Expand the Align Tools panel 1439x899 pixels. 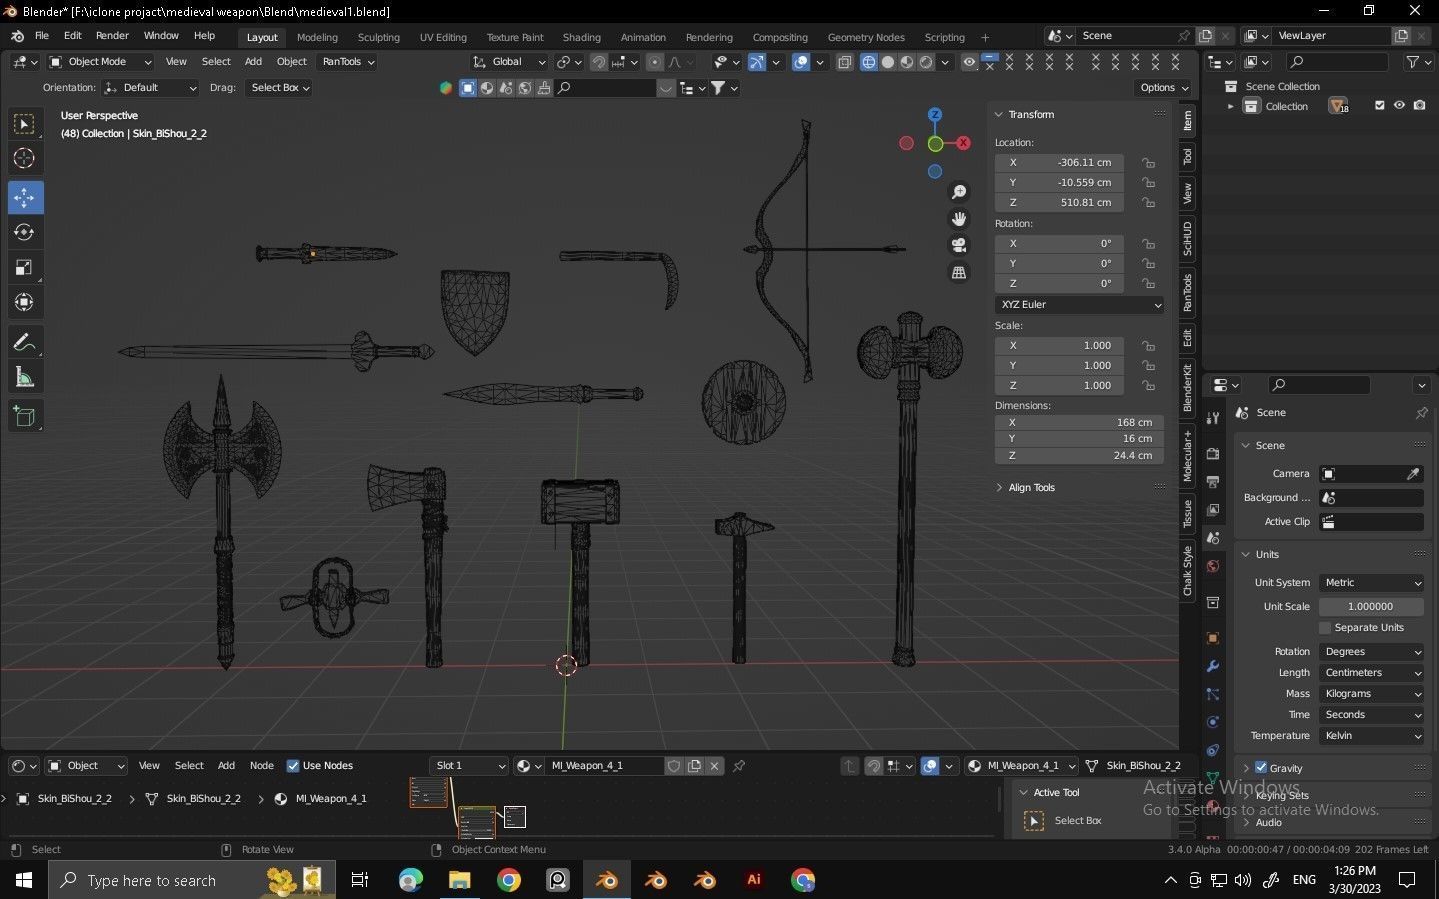click(x=1031, y=487)
